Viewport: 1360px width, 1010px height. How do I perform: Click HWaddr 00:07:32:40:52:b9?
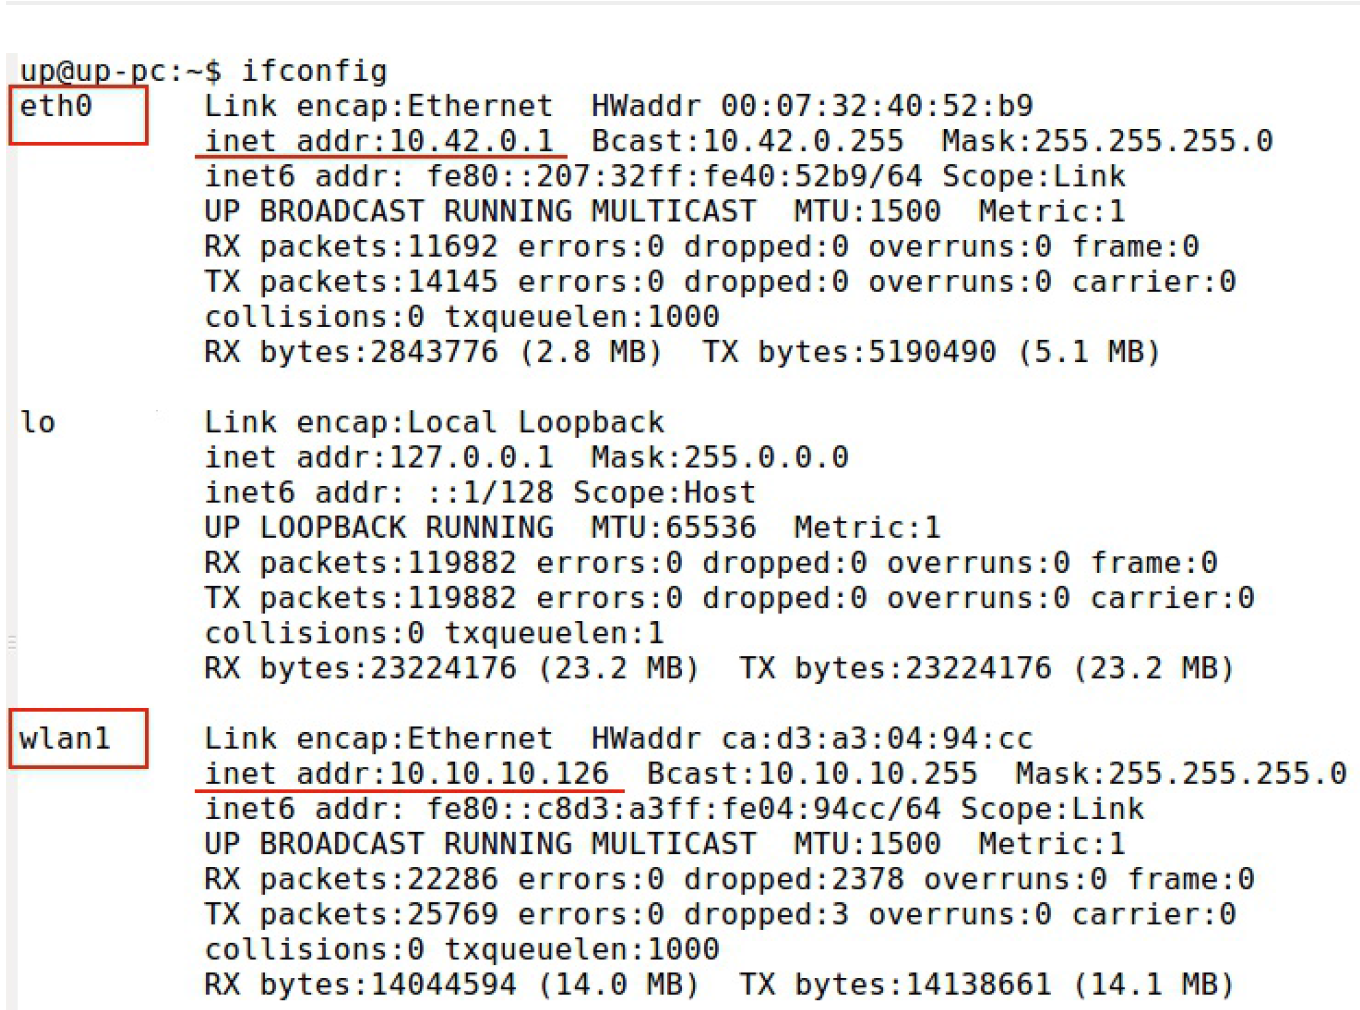pyautogui.click(x=812, y=106)
